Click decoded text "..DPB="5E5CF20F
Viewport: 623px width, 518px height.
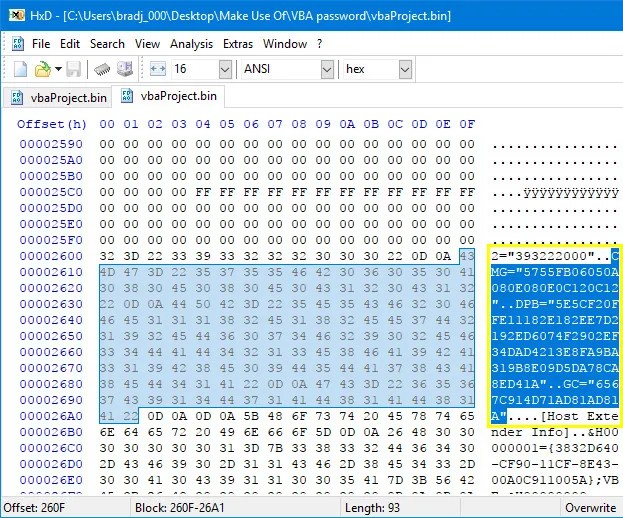click(555, 304)
